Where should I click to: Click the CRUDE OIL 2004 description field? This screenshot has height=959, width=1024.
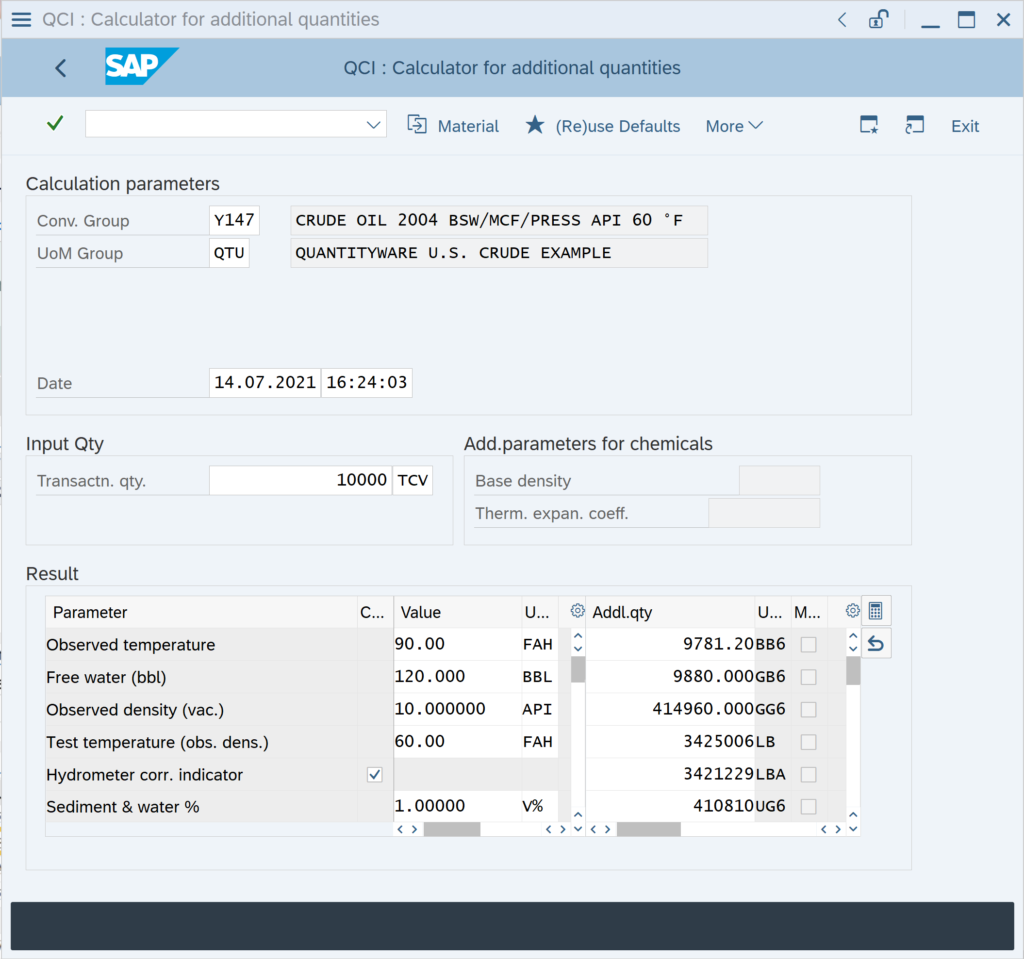point(499,220)
